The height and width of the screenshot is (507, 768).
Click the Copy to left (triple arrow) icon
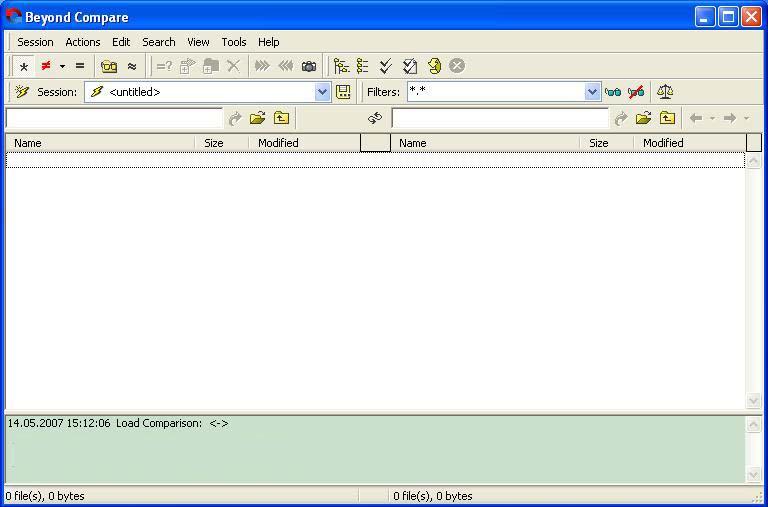tap(286, 66)
